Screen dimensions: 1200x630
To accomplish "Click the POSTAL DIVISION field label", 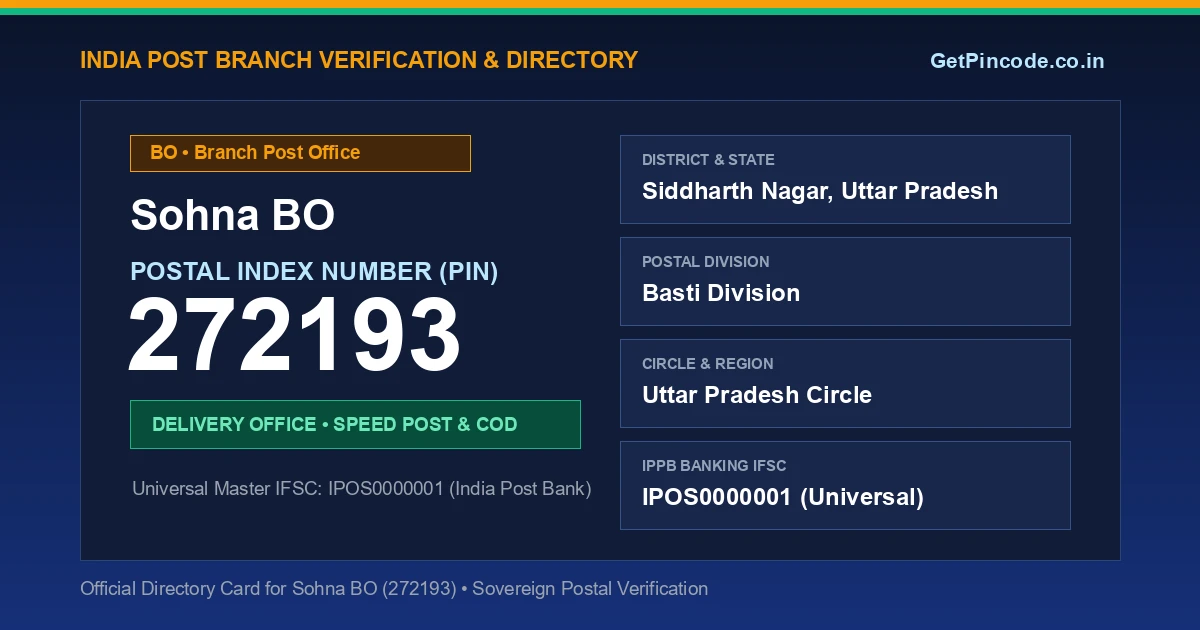I will point(706,262).
